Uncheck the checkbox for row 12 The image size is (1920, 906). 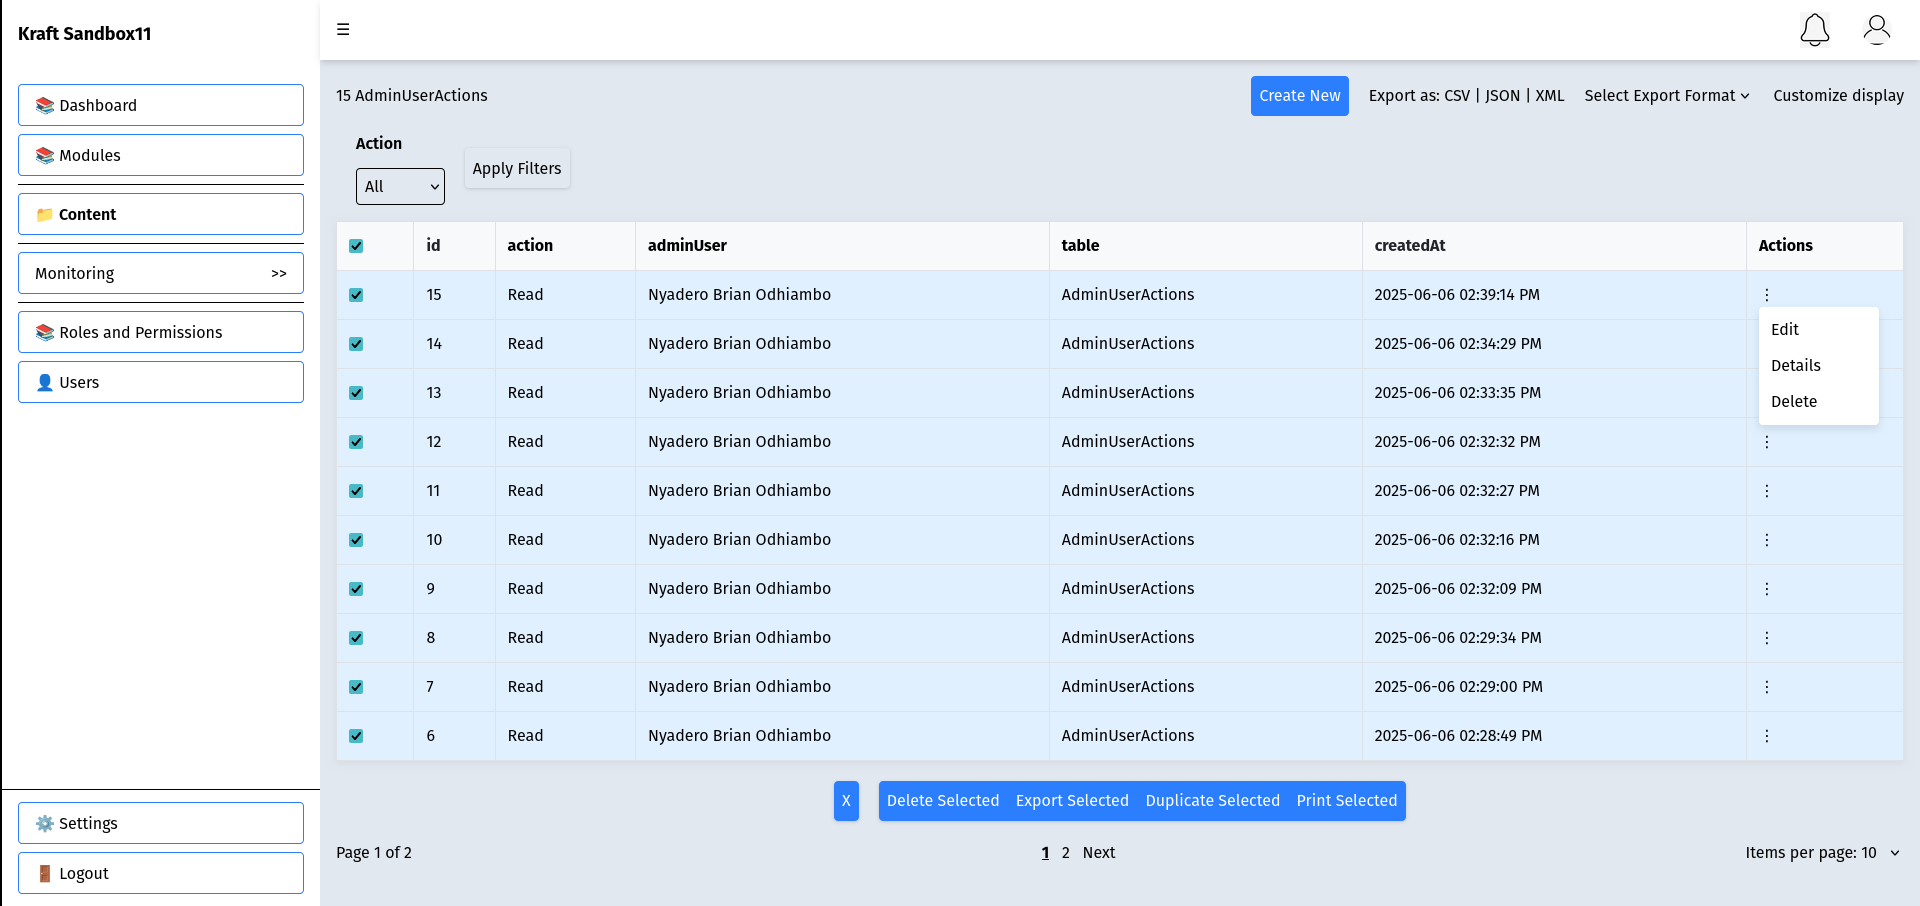356,442
